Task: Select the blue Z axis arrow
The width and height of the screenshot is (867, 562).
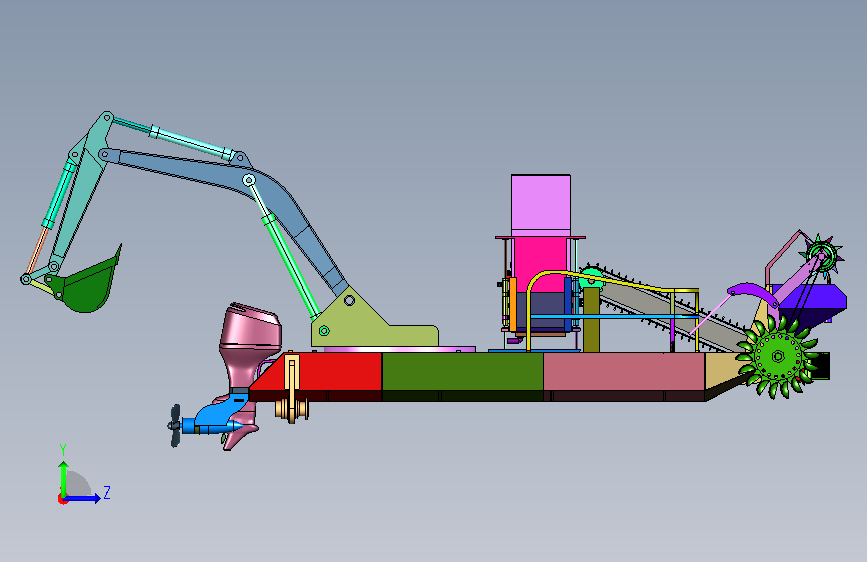Action: 82,498
